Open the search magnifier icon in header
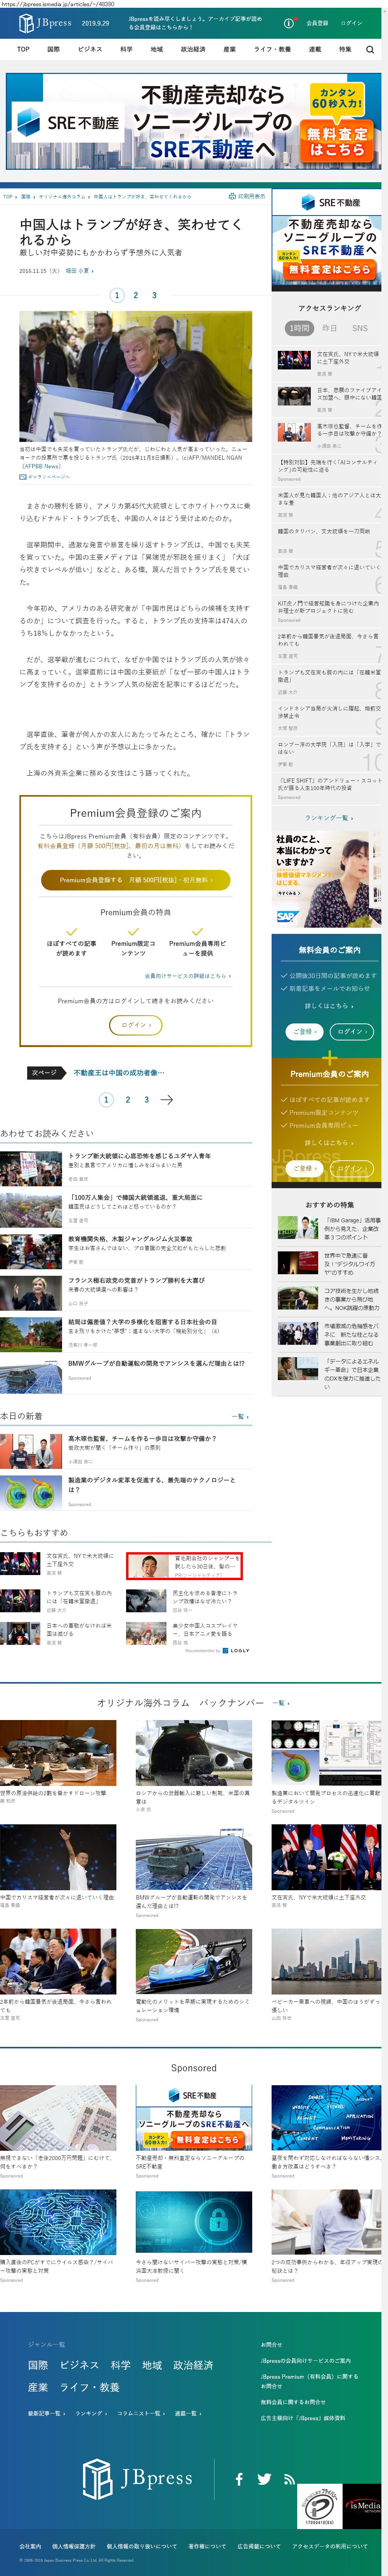Screen dimensions: 388x2576 pos(370,49)
